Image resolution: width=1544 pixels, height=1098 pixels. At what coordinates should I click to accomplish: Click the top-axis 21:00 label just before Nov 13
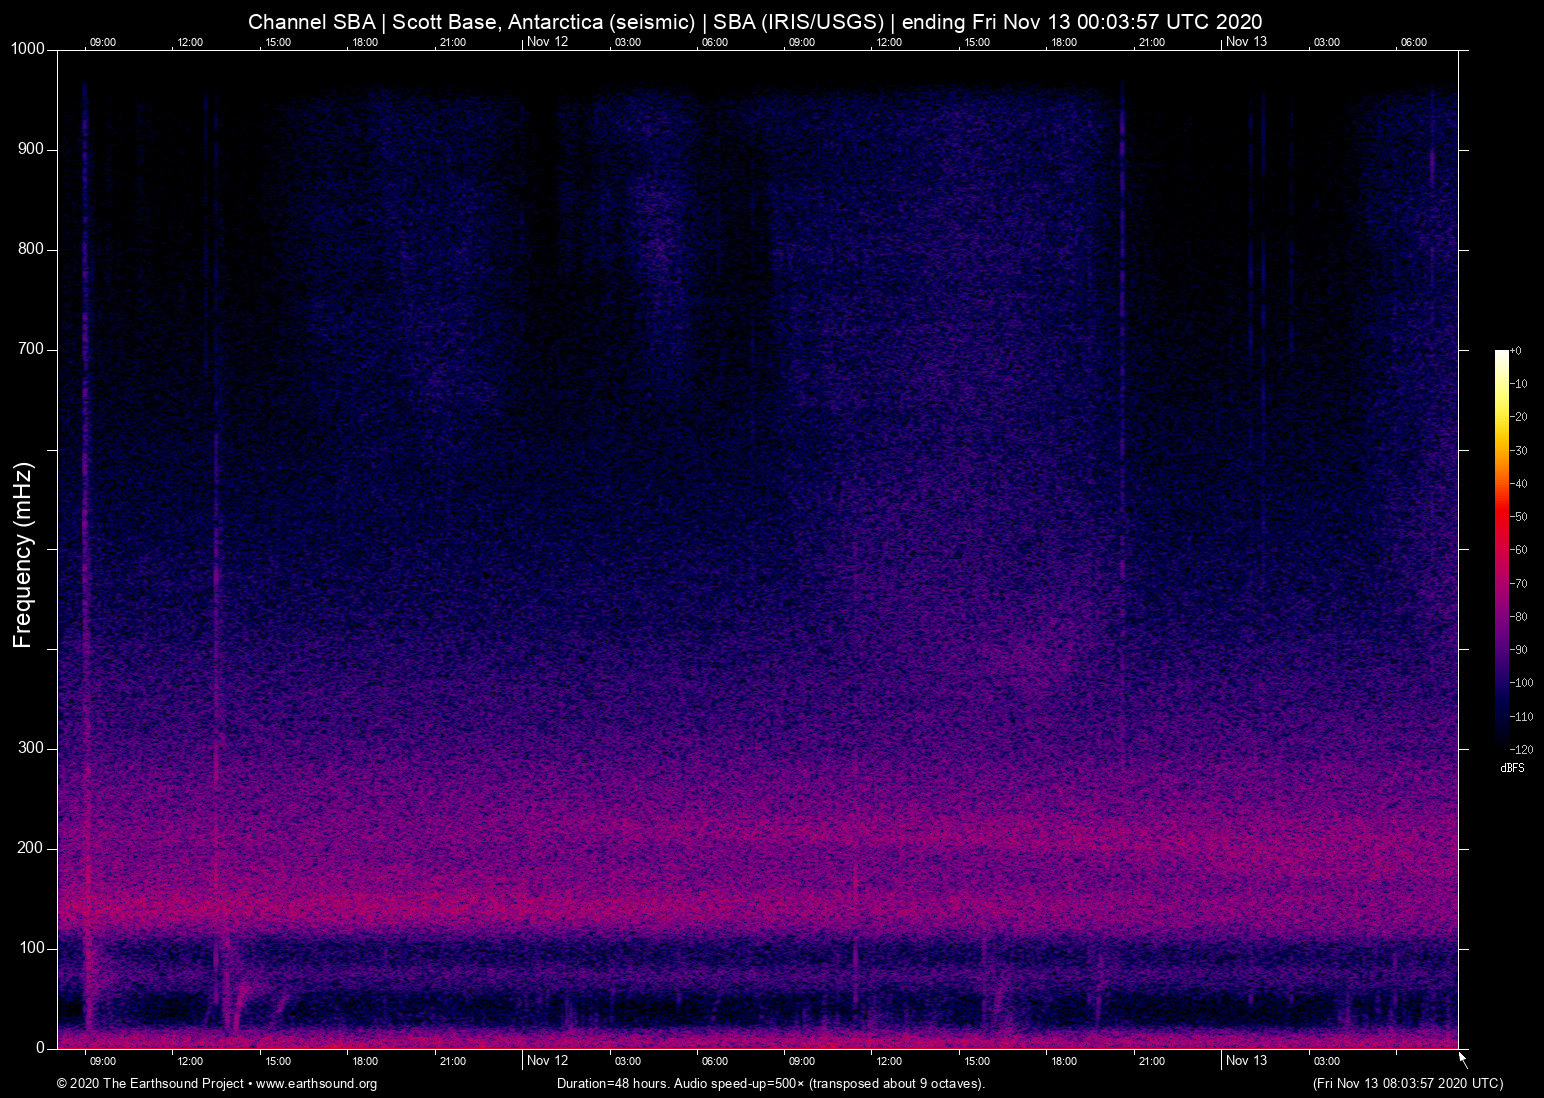click(x=1152, y=42)
